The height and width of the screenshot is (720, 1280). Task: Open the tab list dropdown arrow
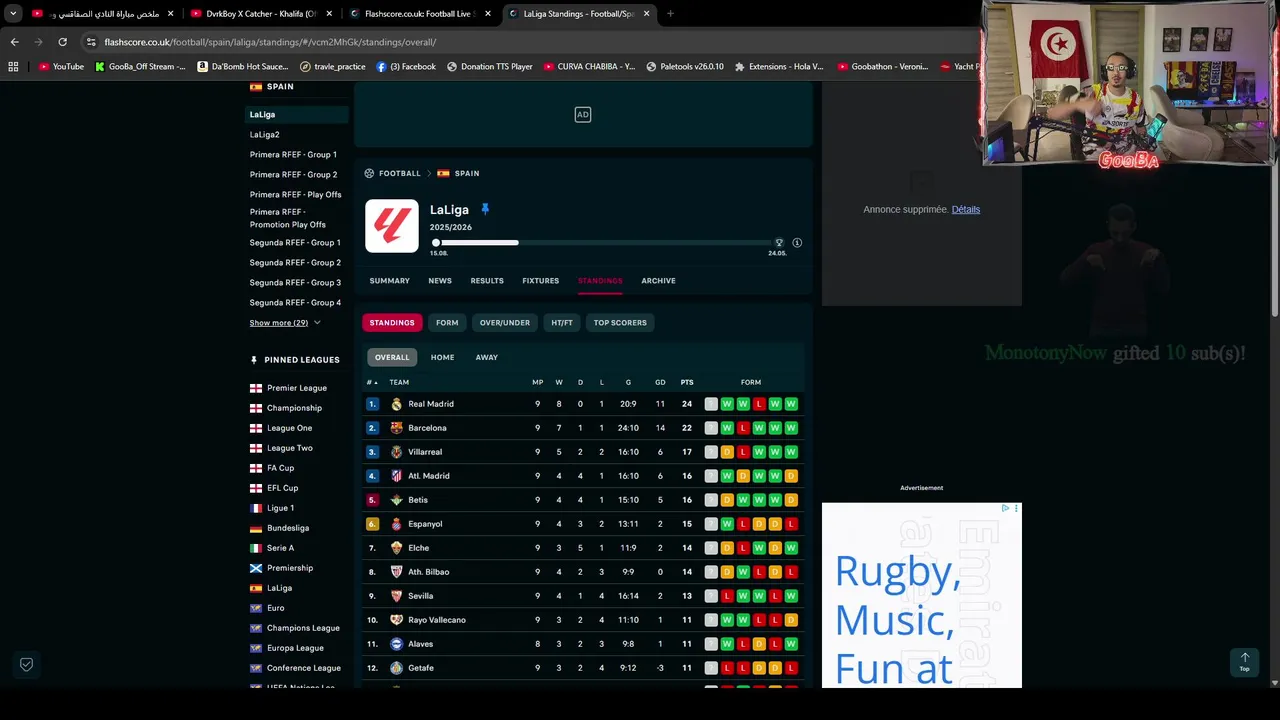pos(13,14)
